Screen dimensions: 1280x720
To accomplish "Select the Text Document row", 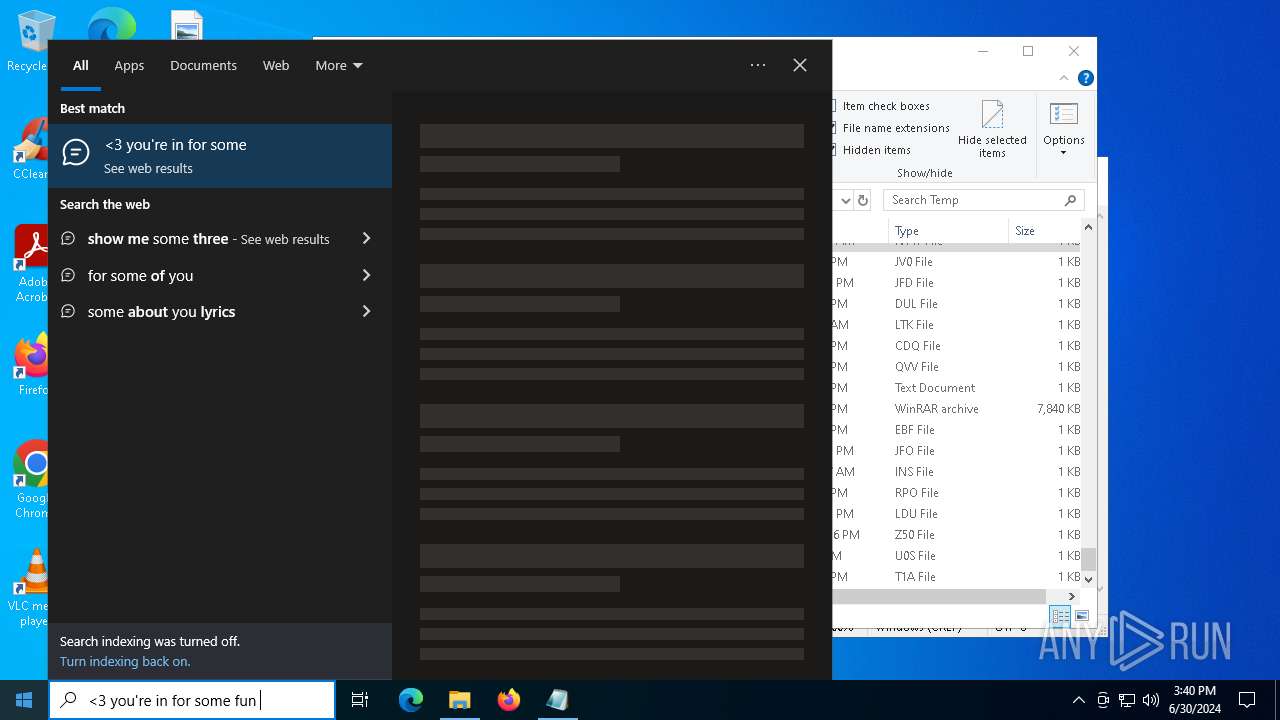I will (957, 388).
